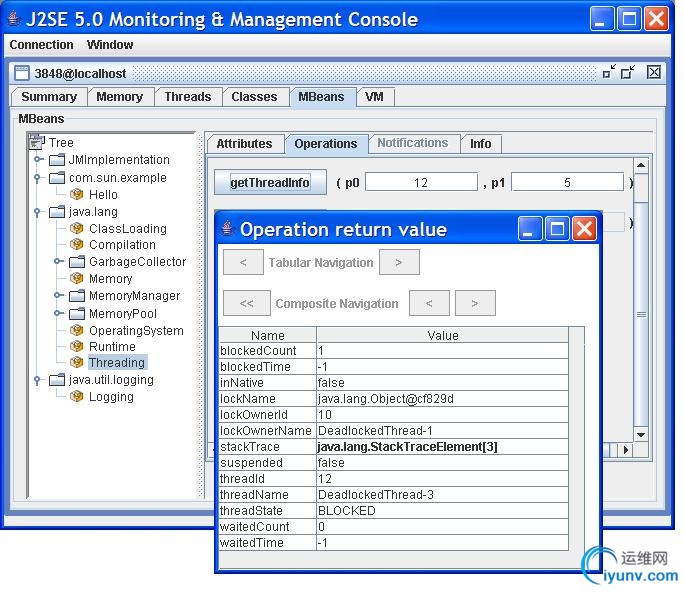The image size is (684, 592).
Task: Expand the GarbageCollector tree node
Action: [59, 261]
